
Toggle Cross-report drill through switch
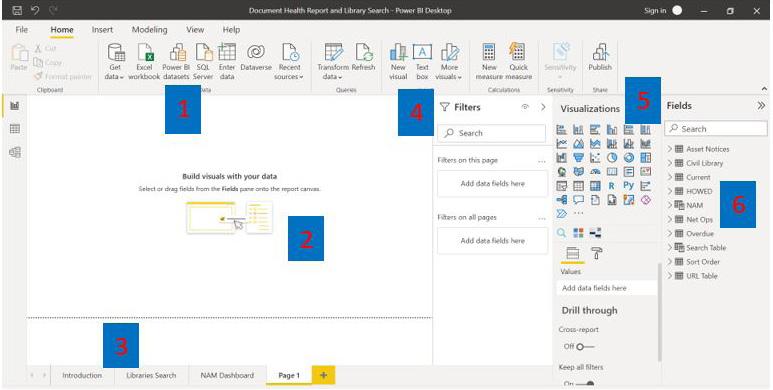[586, 347]
